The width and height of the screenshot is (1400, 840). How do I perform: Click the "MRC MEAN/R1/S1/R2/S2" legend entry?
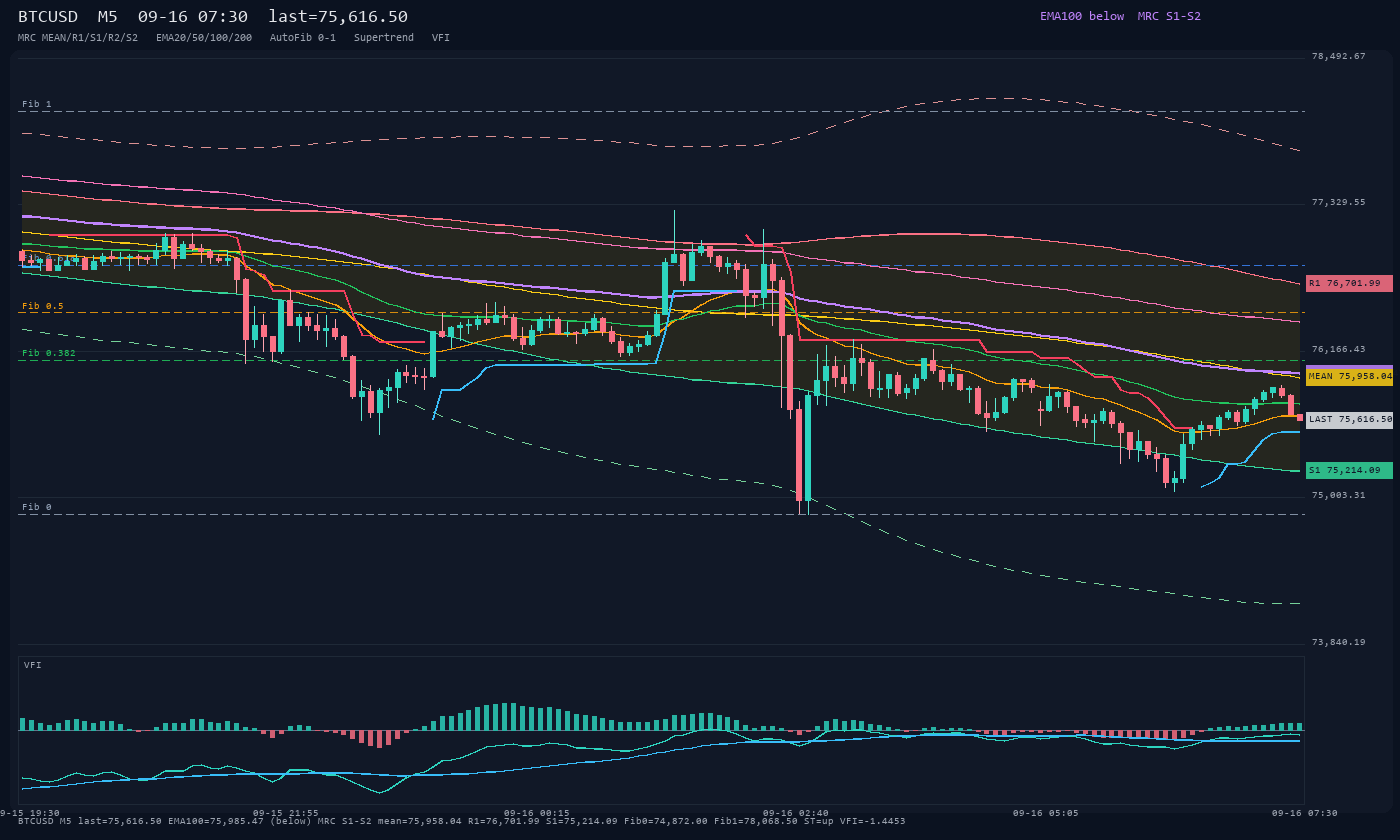tap(78, 37)
